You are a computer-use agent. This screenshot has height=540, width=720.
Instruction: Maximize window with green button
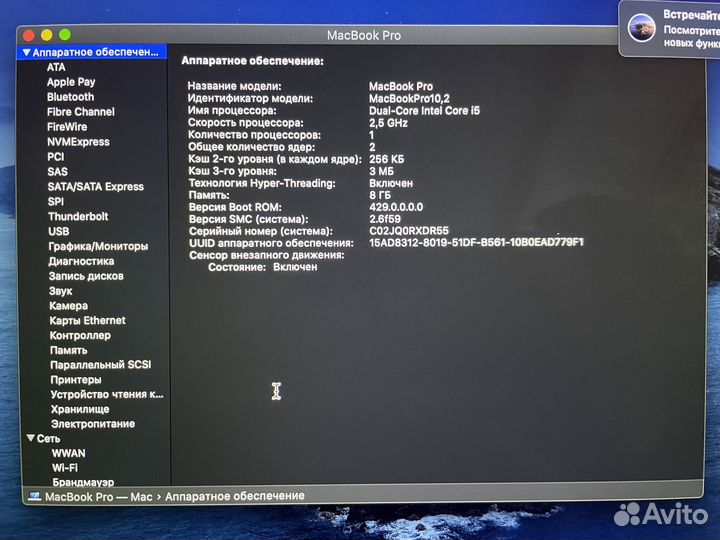point(65,34)
